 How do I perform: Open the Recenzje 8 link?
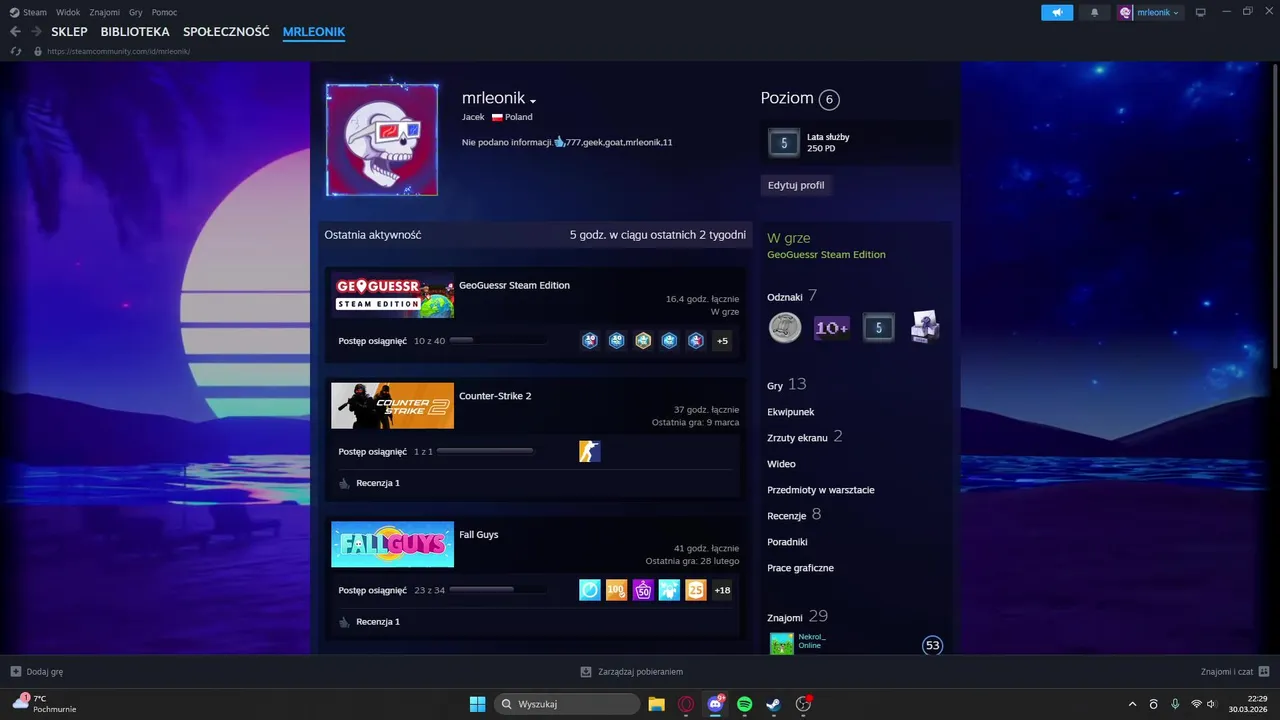[794, 515]
